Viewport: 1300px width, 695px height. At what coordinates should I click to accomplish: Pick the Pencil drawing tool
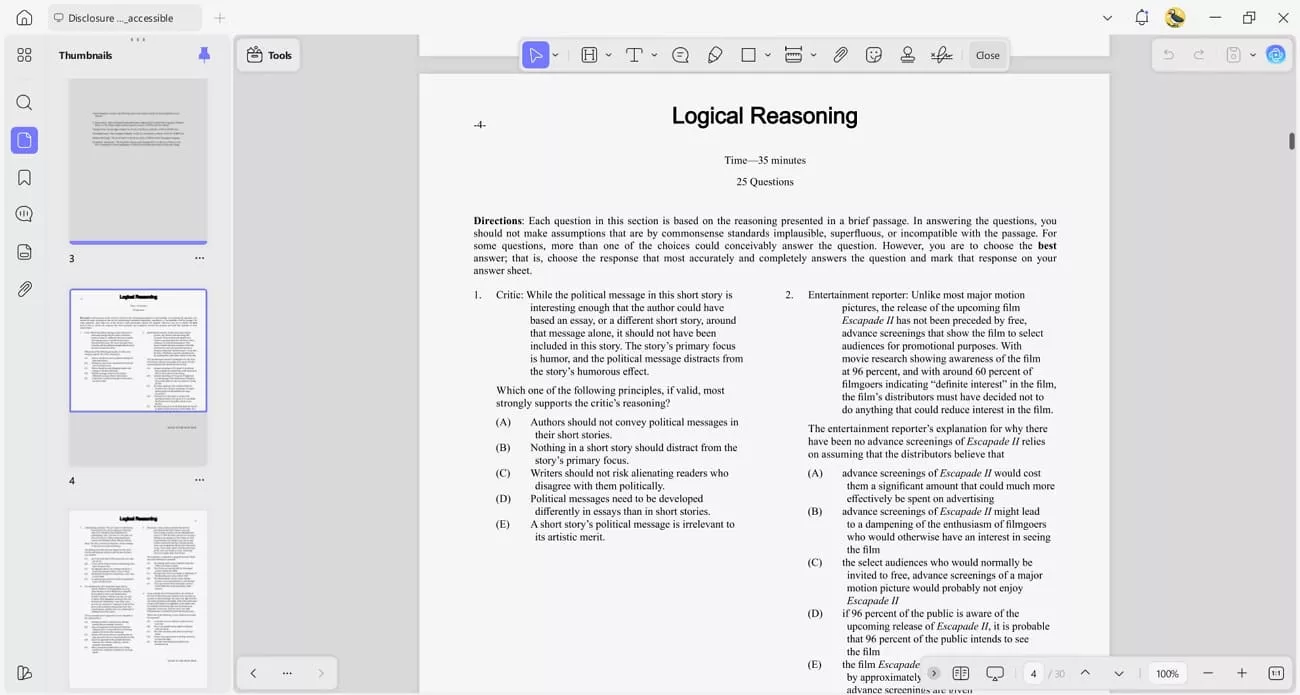click(715, 55)
